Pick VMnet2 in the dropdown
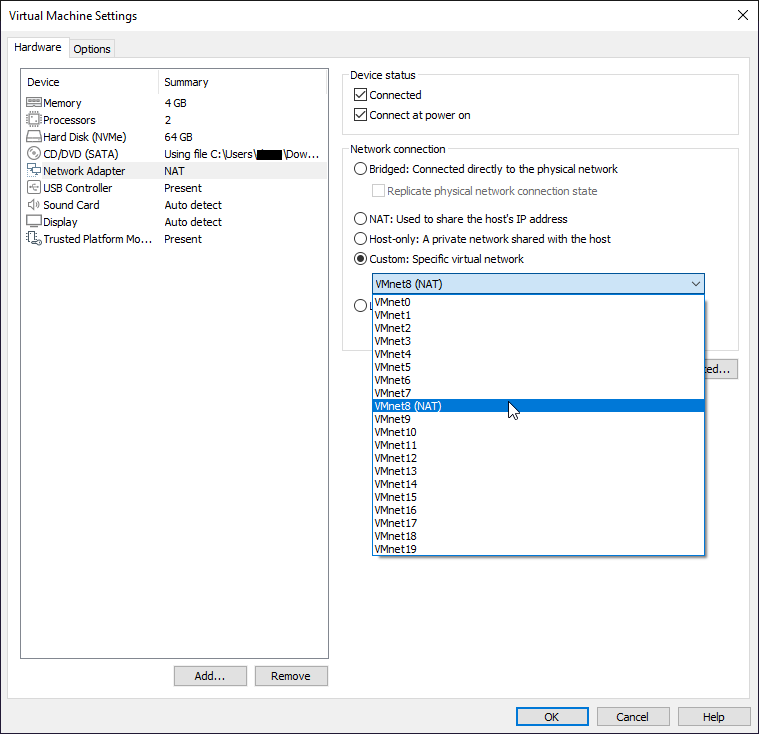The height and width of the screenshot is (734, 759). pos(538,328)
